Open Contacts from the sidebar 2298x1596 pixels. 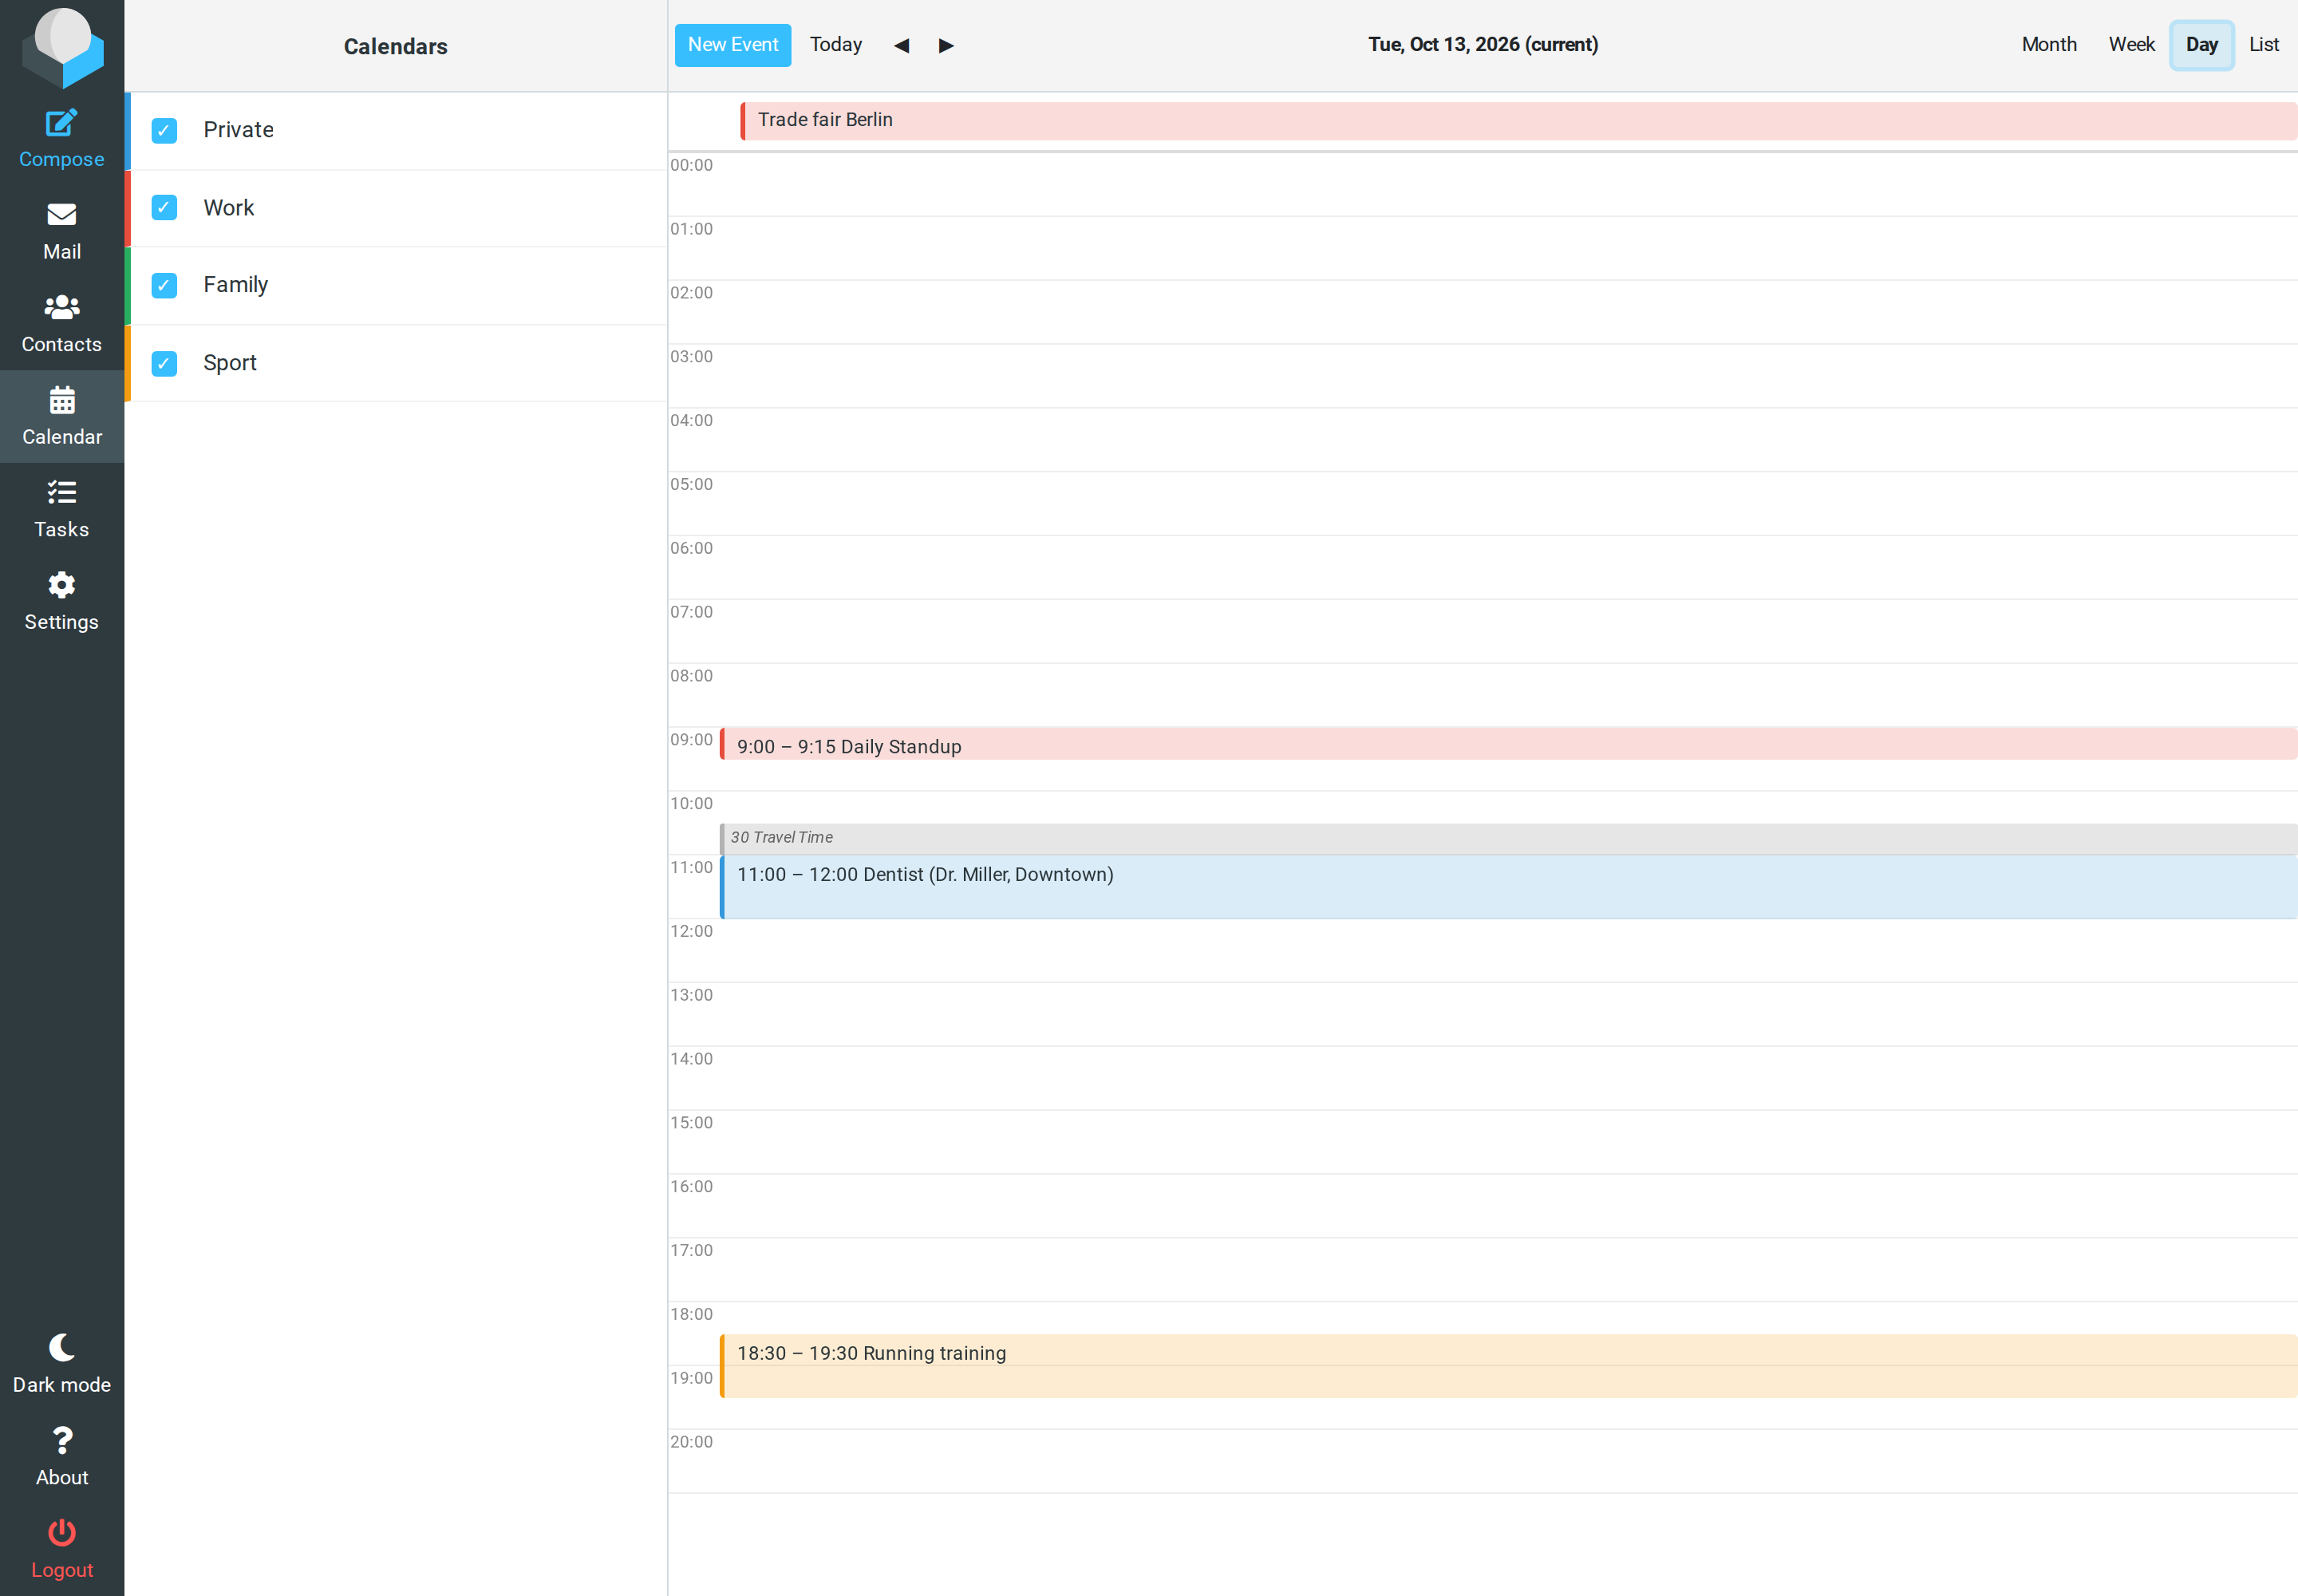click(x=62, y=324)
